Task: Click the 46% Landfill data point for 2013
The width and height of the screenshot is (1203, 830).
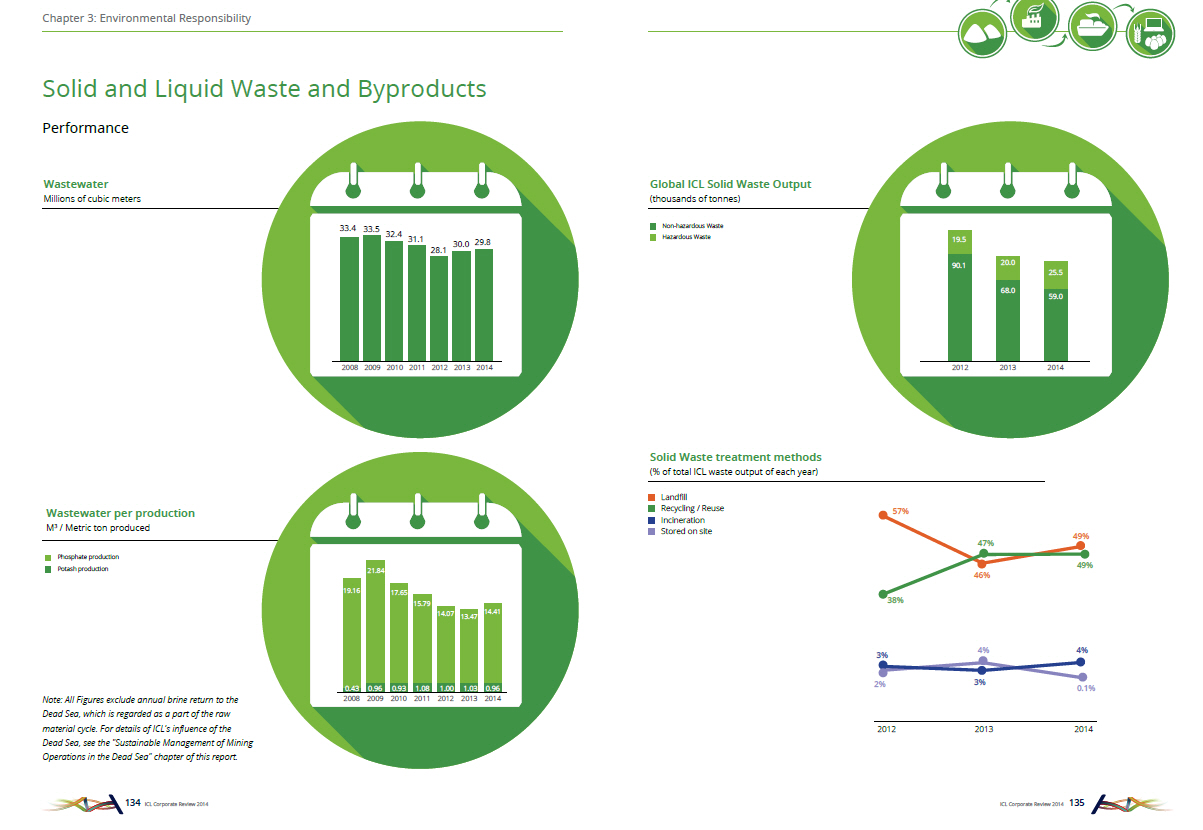Action: click(x=983, y=564)
